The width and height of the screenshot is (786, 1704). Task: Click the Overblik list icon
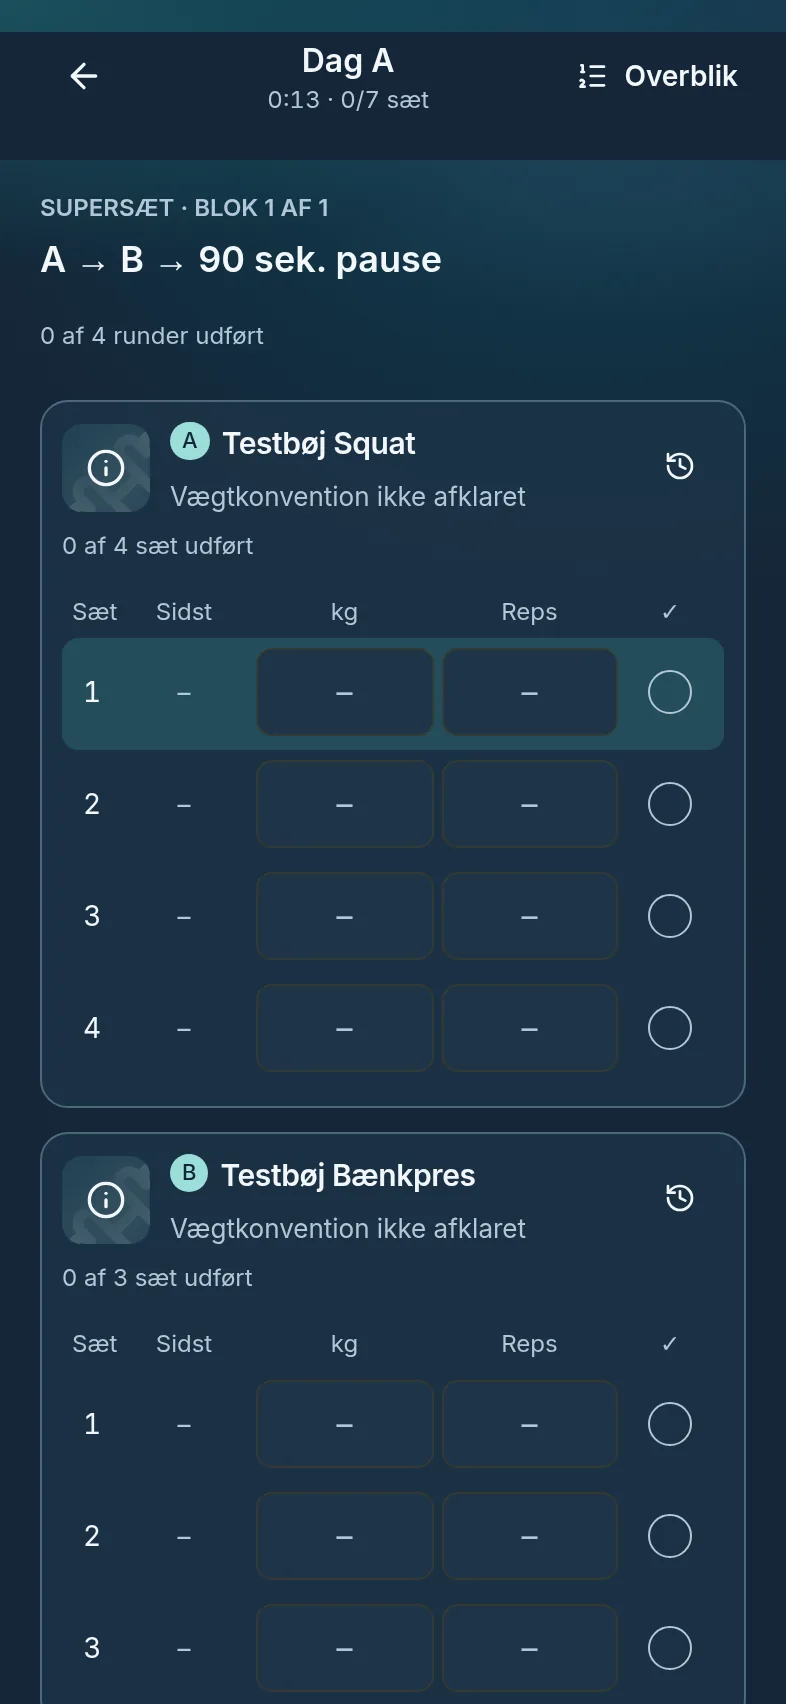coord(592,76)
